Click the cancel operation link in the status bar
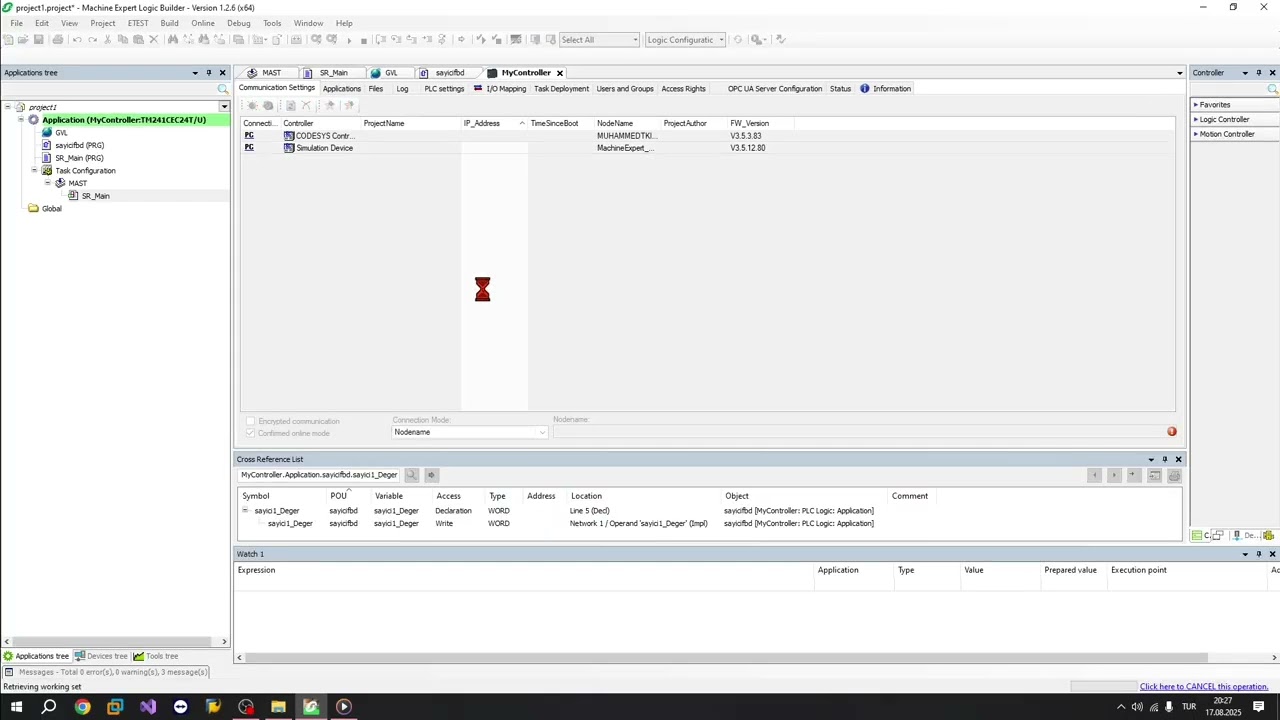This screenshot has height=720, width=1280. tap(1204, 687)
